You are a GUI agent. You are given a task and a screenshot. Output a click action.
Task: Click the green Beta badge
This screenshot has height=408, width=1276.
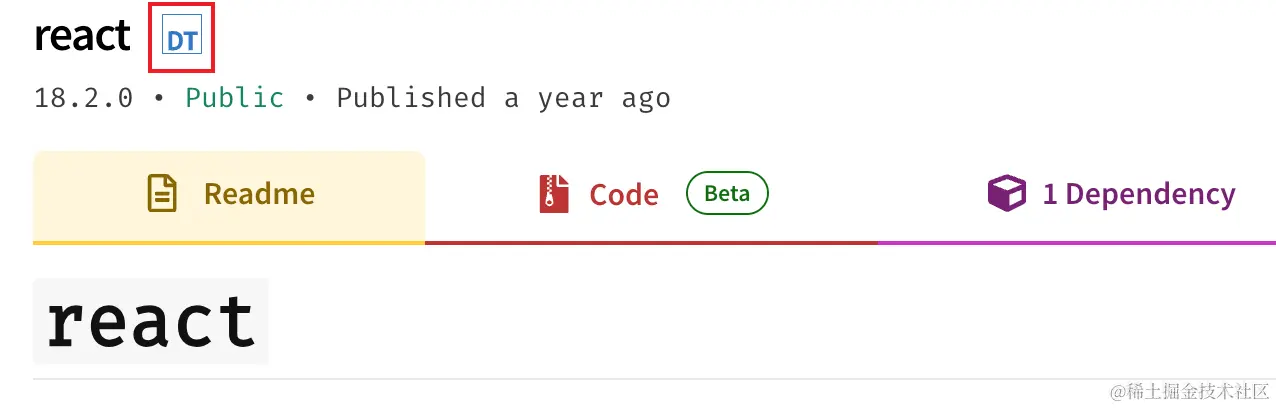coord(727,193)
